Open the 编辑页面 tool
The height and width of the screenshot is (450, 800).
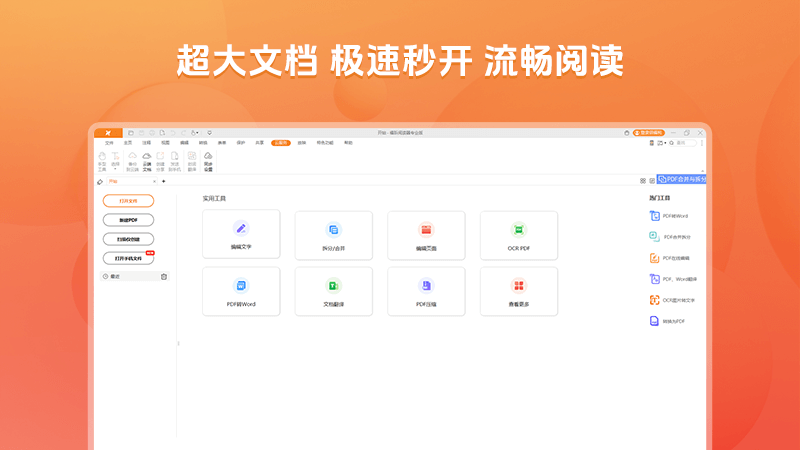[x=426, y=236]
